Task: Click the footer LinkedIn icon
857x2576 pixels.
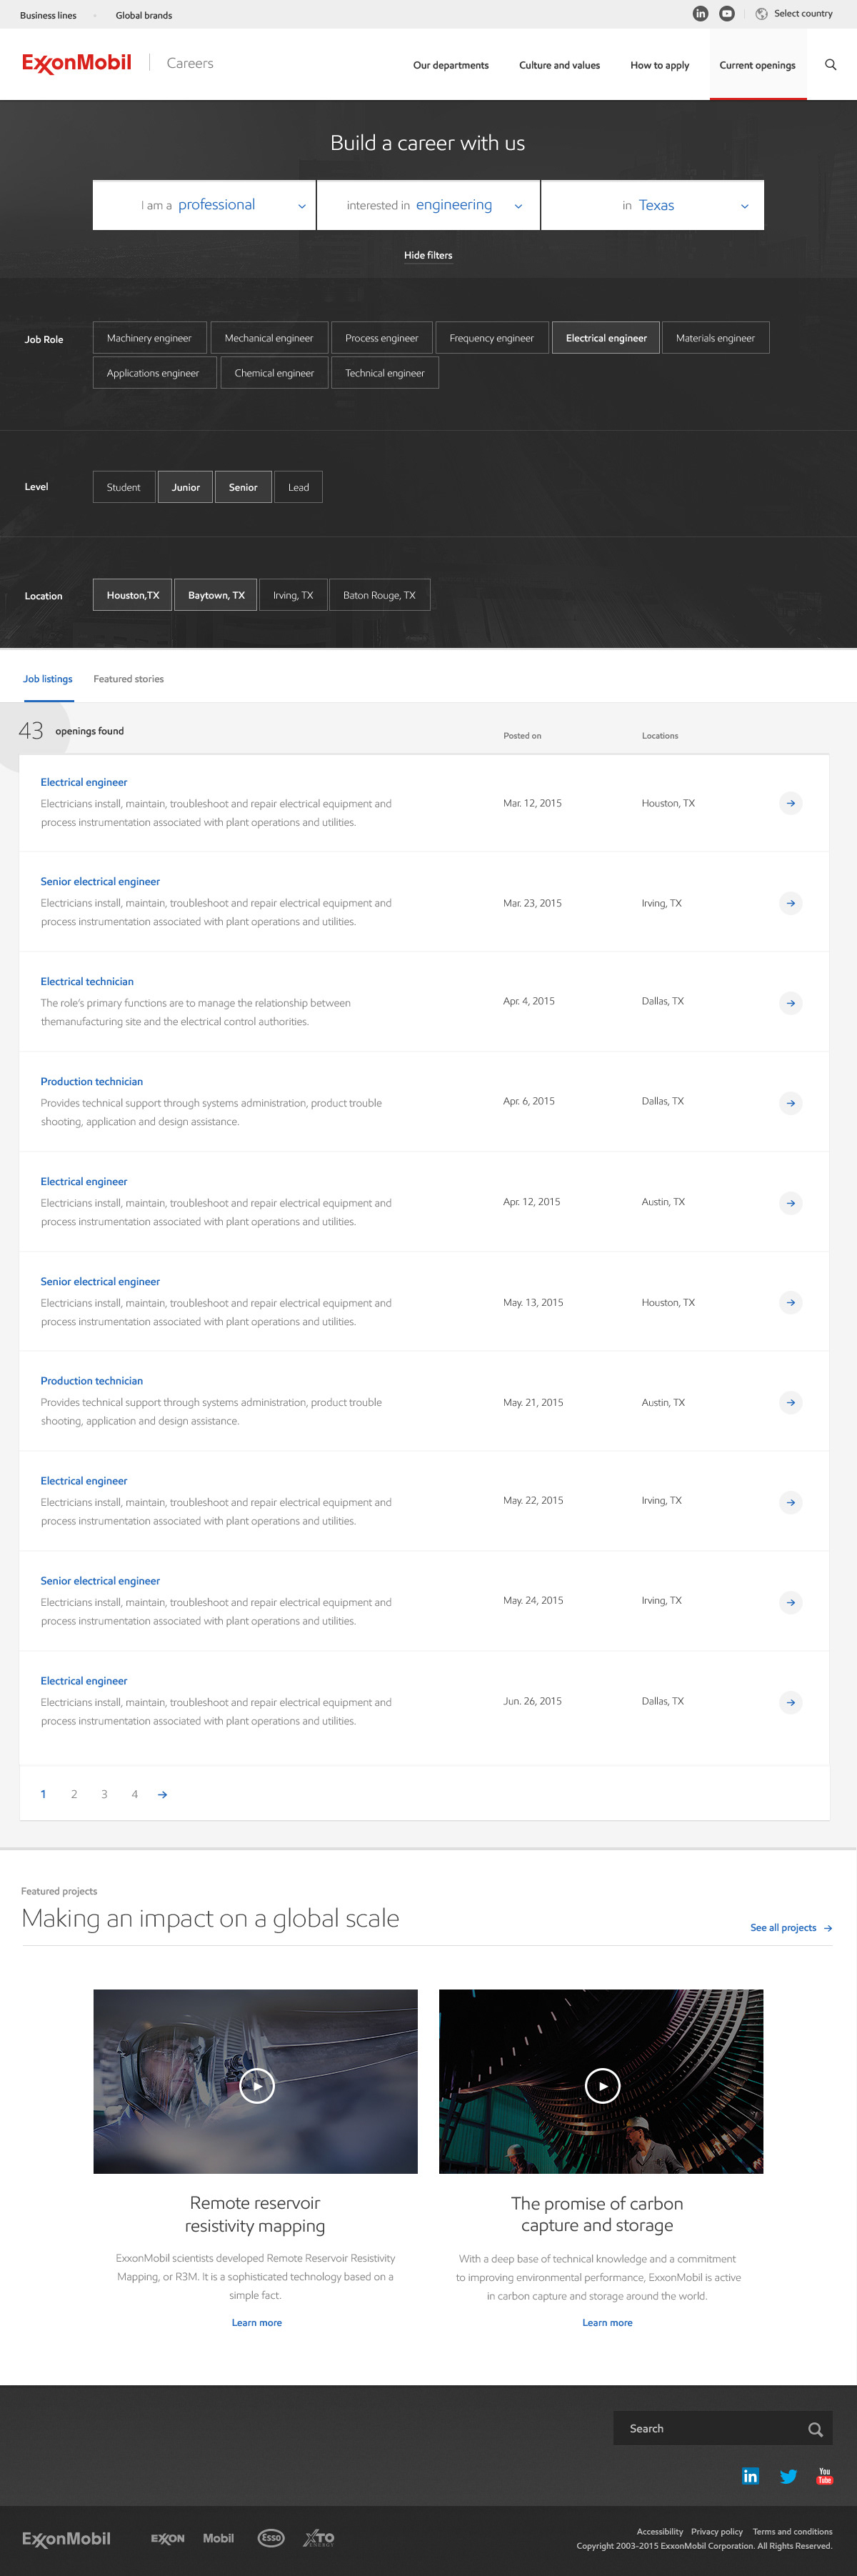Action: [x=750, y=2476]
